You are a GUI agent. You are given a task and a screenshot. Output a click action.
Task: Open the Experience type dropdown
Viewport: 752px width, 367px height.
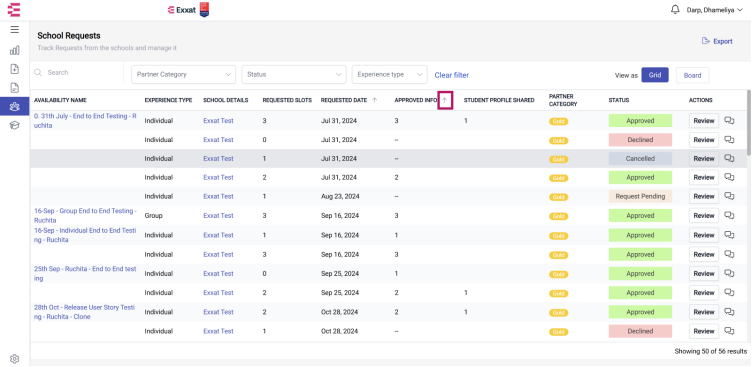[389, 74]
